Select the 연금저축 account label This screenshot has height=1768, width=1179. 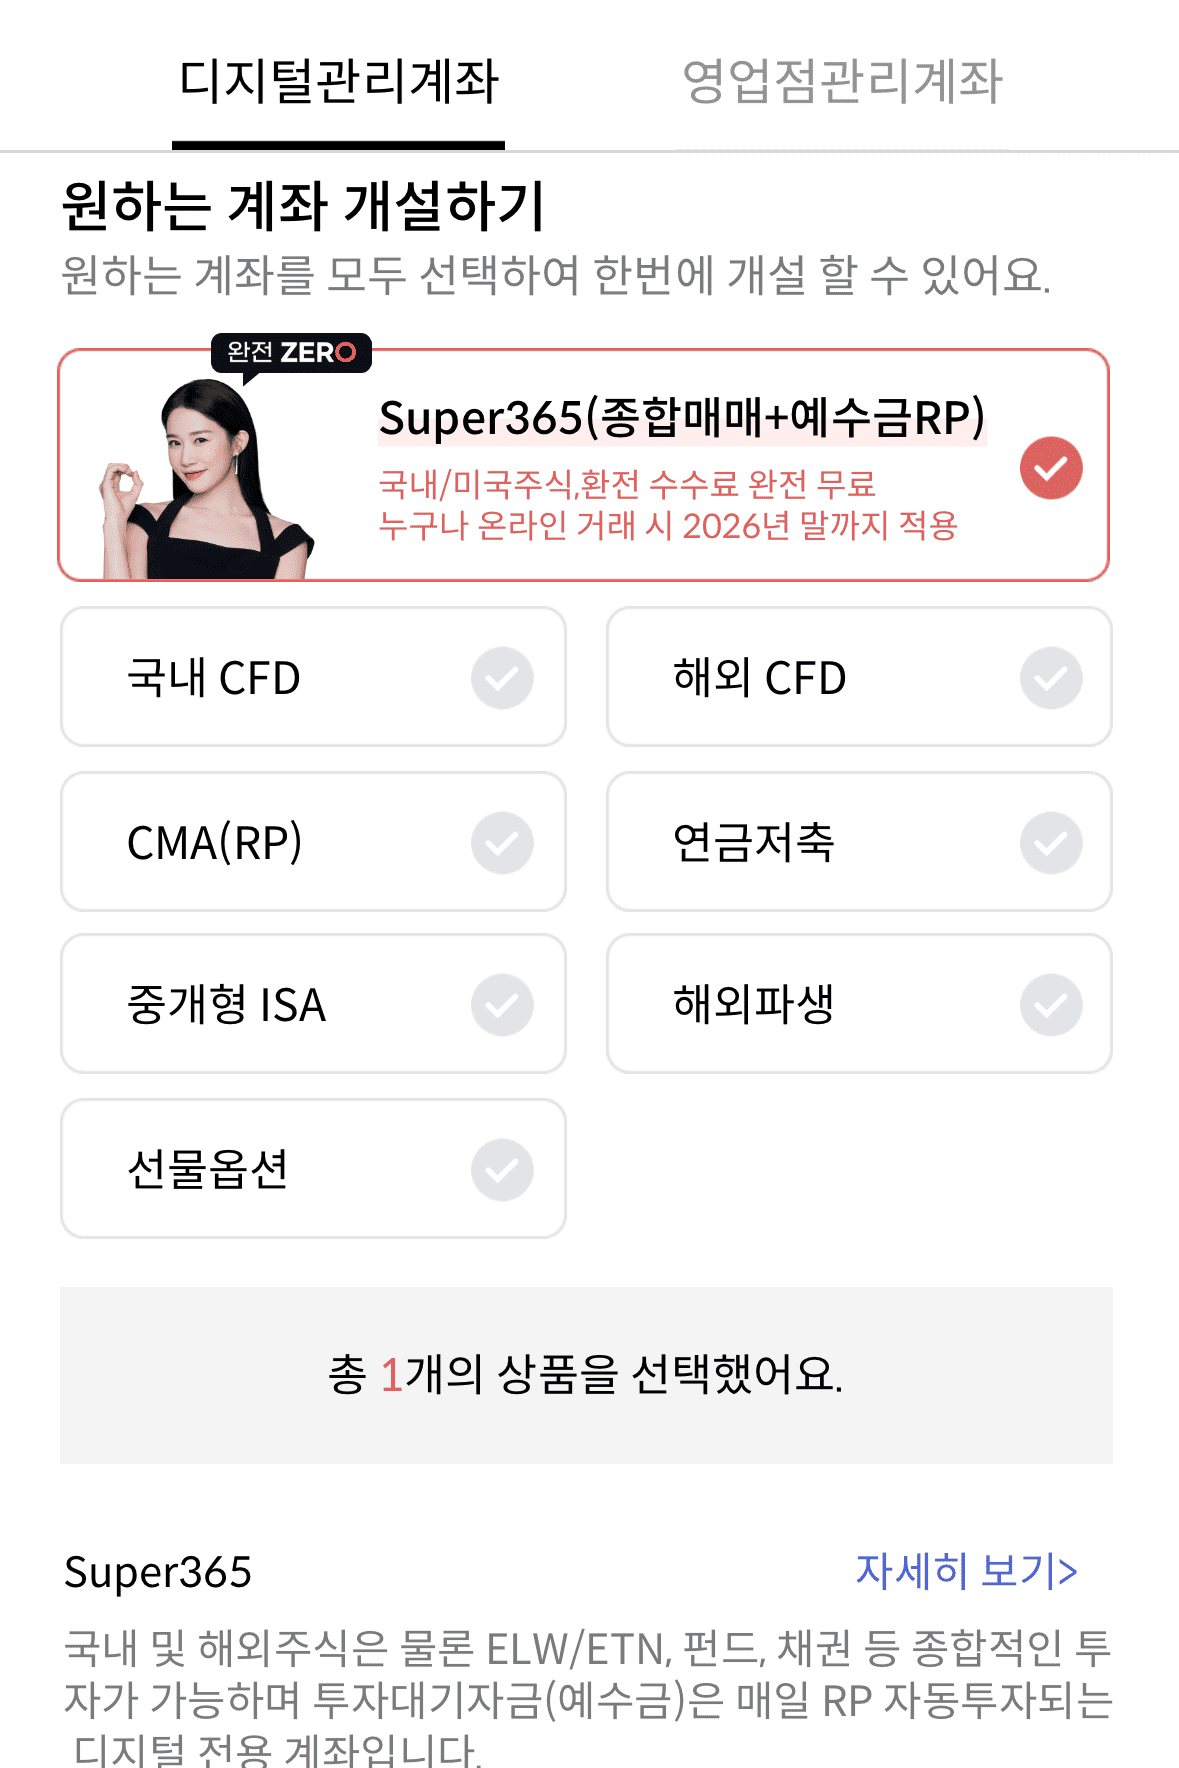point(754,842)
